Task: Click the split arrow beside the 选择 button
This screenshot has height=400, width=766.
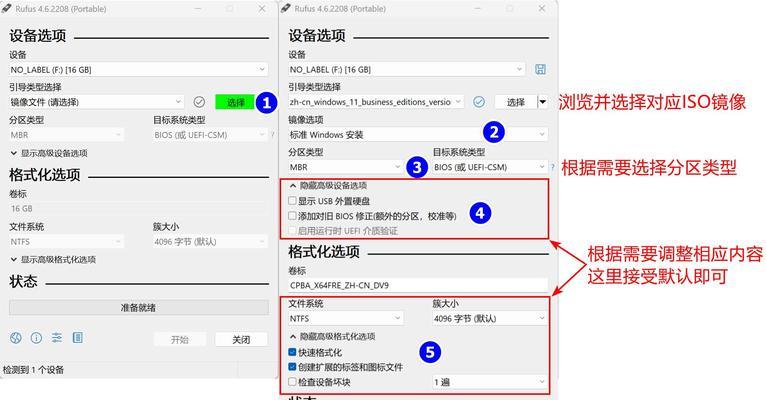Action: pyautogui.click(x=543, y=102)
